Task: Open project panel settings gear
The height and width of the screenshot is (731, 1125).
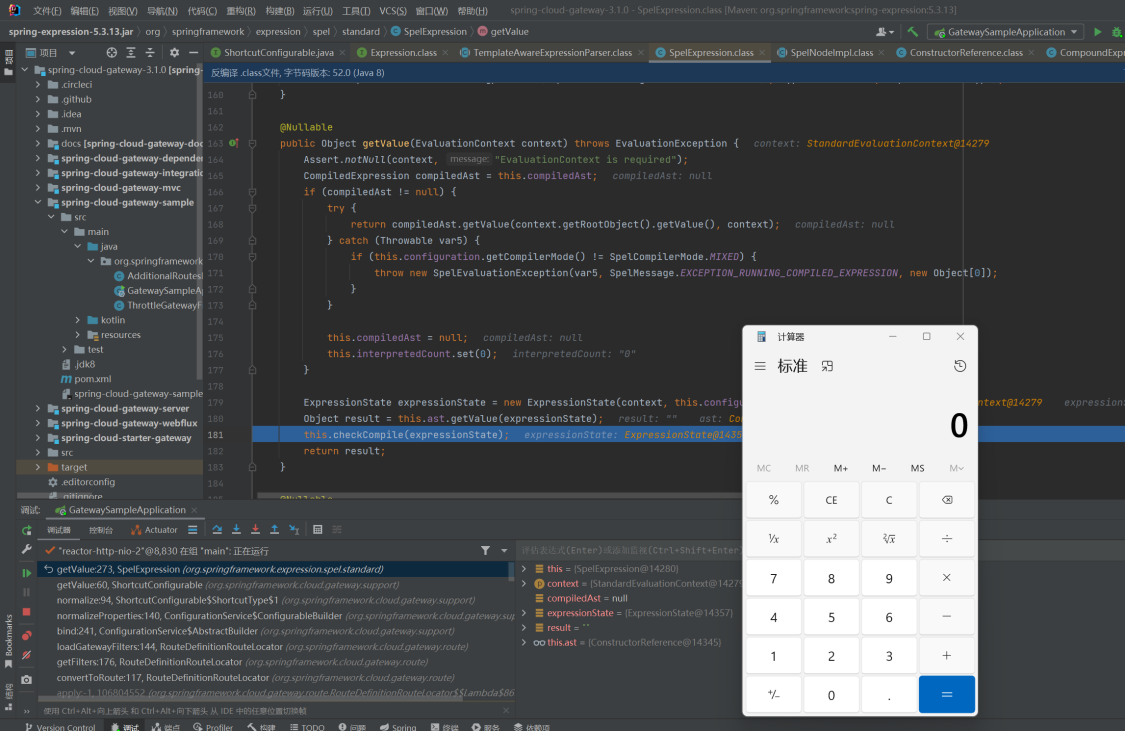Action: [x=174, y=52]
